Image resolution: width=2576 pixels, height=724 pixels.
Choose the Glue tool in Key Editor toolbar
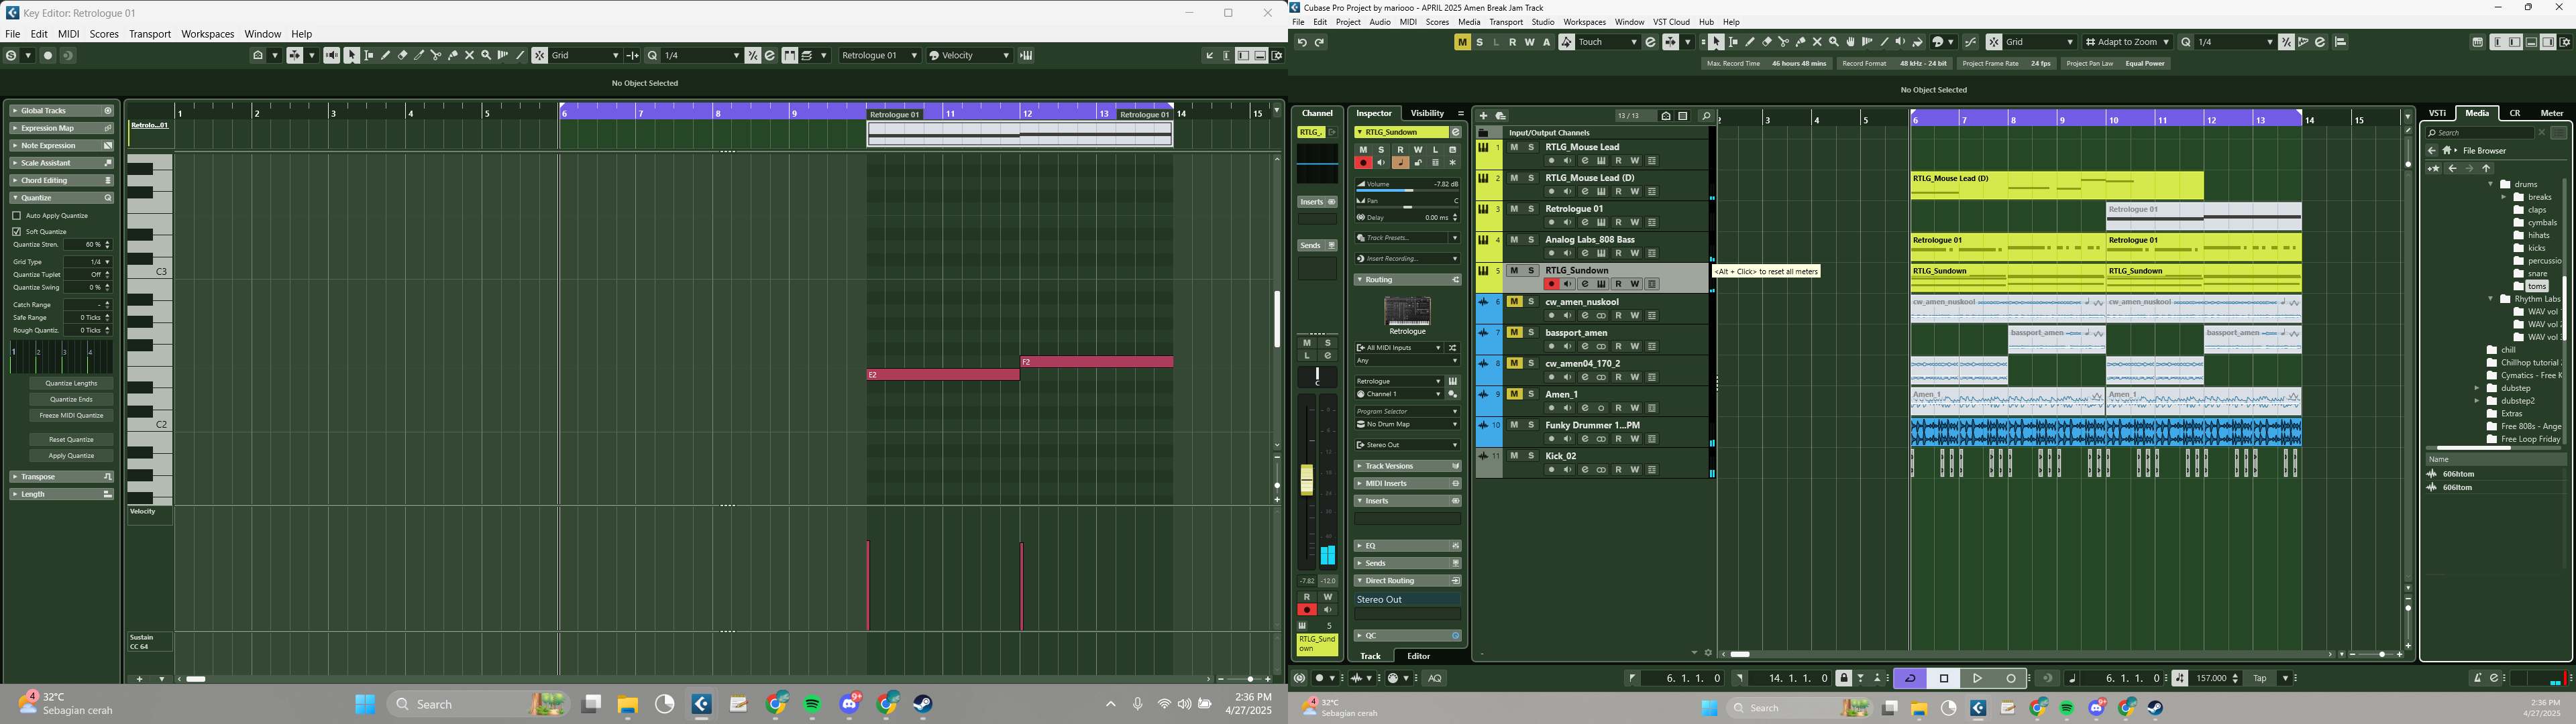(453, 55)
